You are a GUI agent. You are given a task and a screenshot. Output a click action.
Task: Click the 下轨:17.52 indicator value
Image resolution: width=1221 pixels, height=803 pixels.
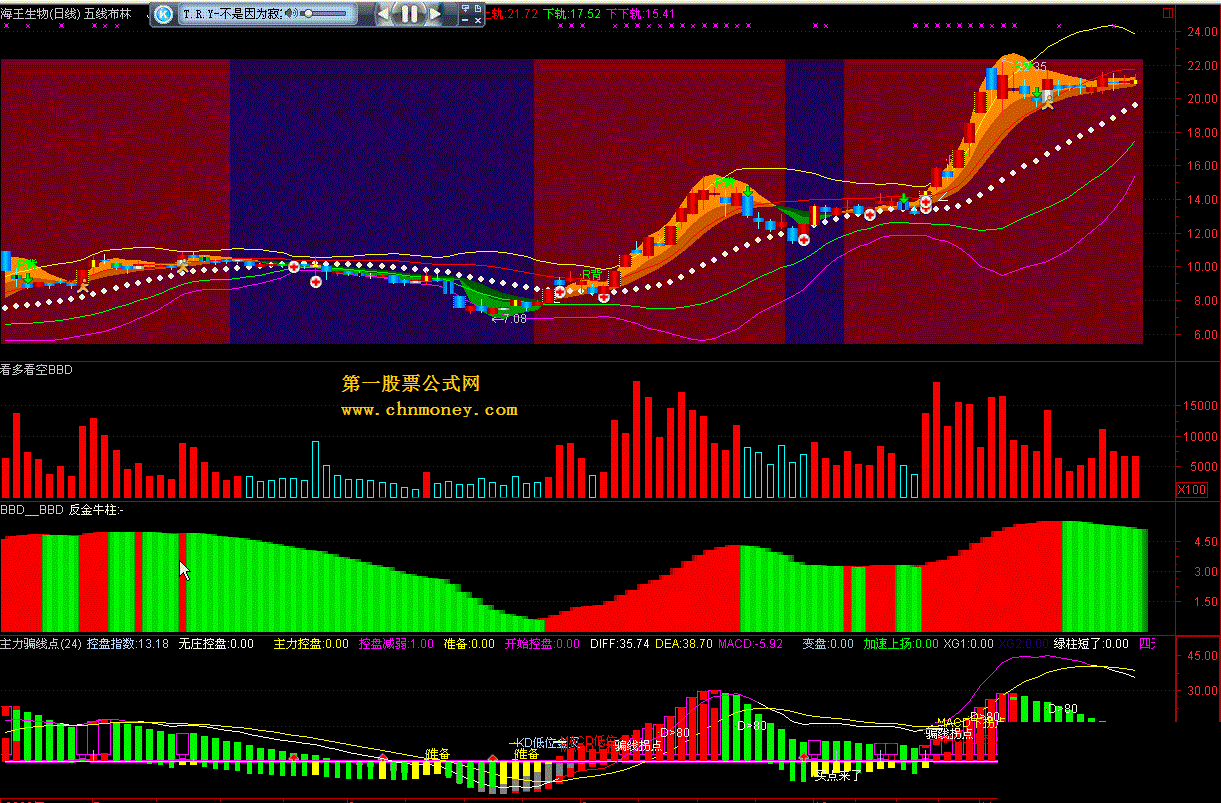[571, 13]
